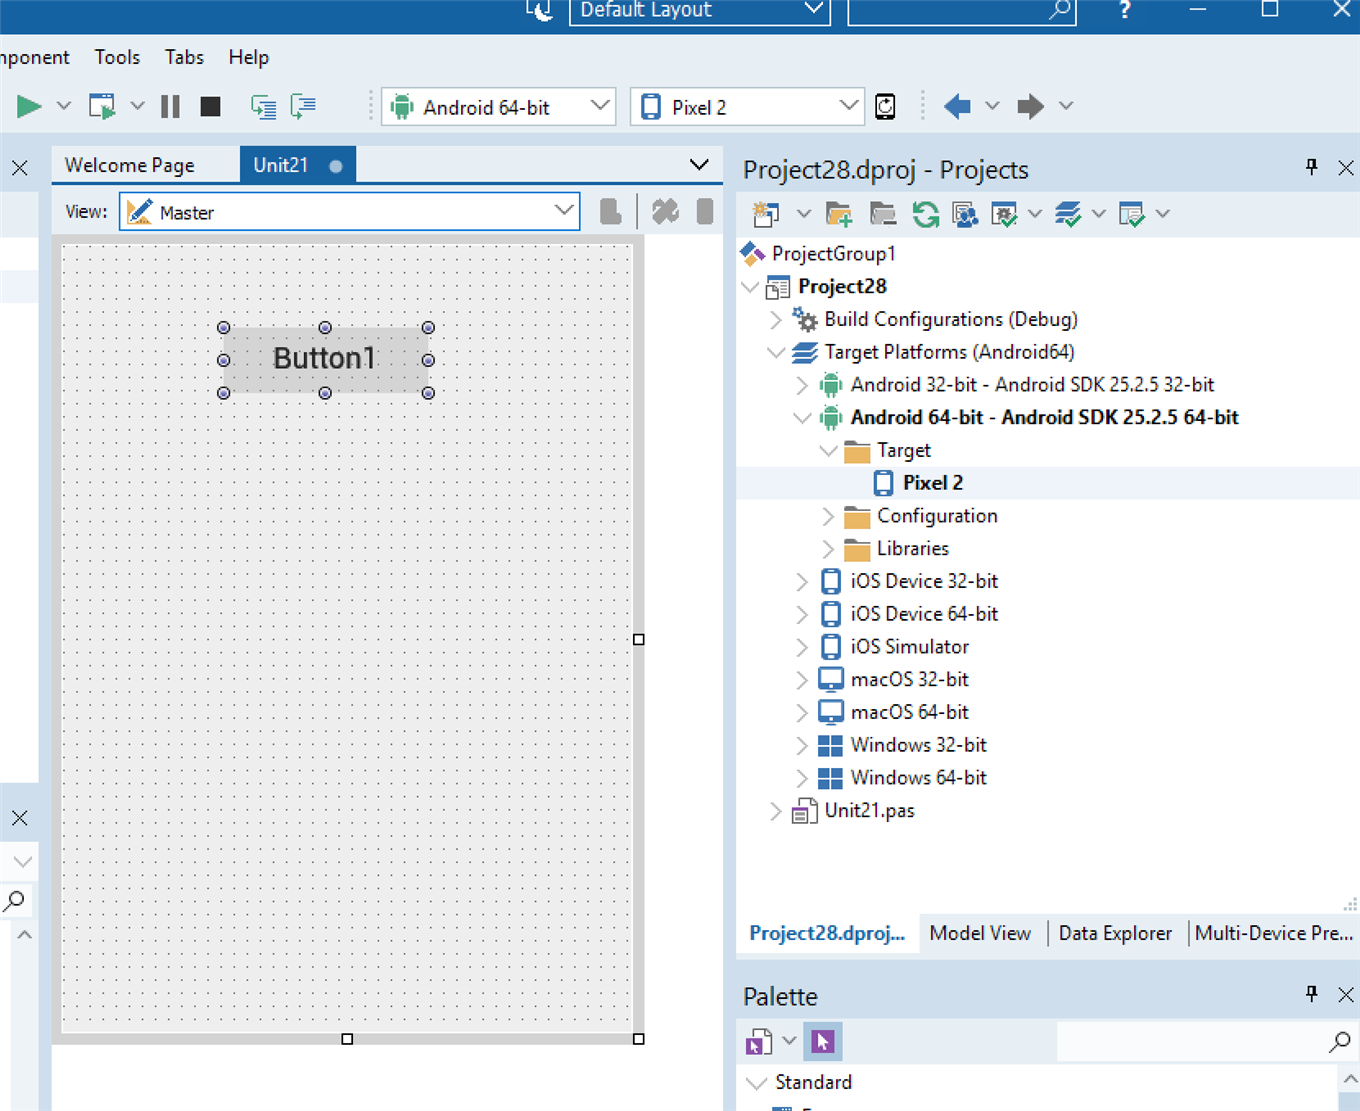Click the Forward navigation arrow
The width and height of the screenshot is (1360, 1111).
coord(1030,106)
